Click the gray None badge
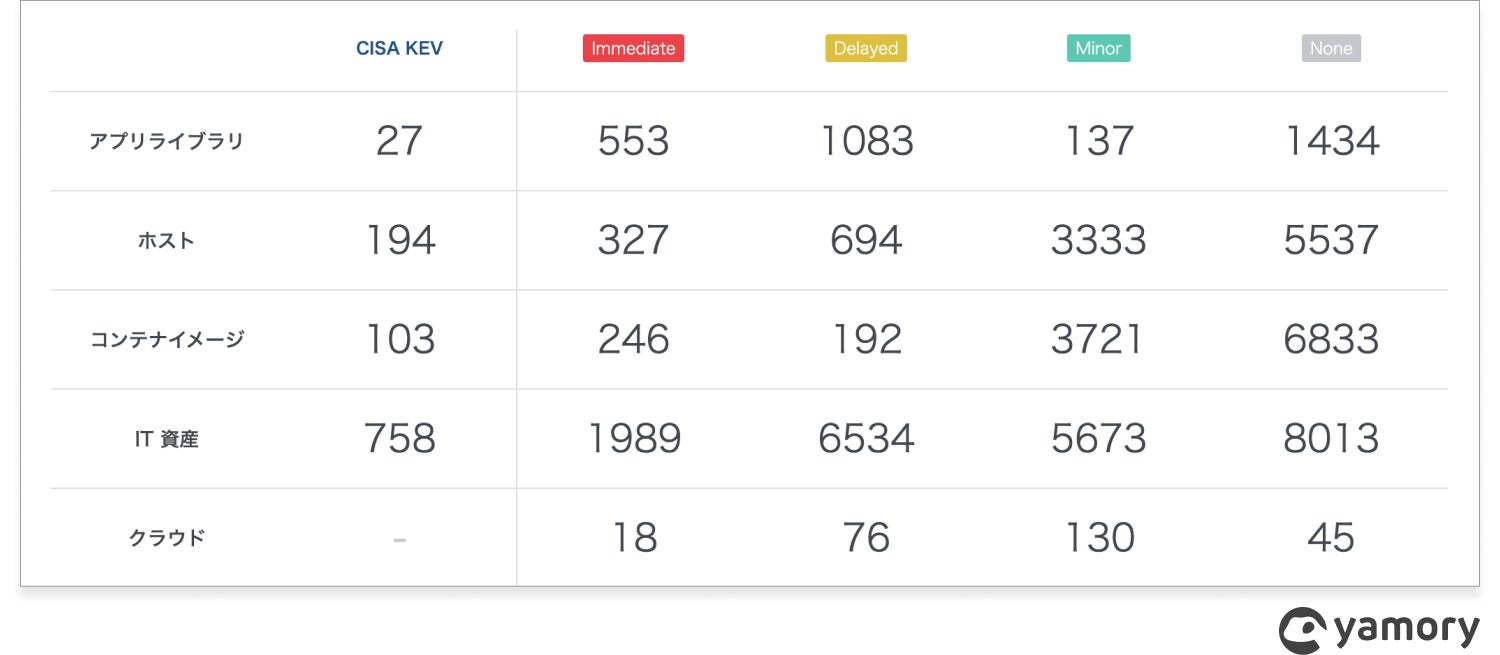 (1331, 48)
